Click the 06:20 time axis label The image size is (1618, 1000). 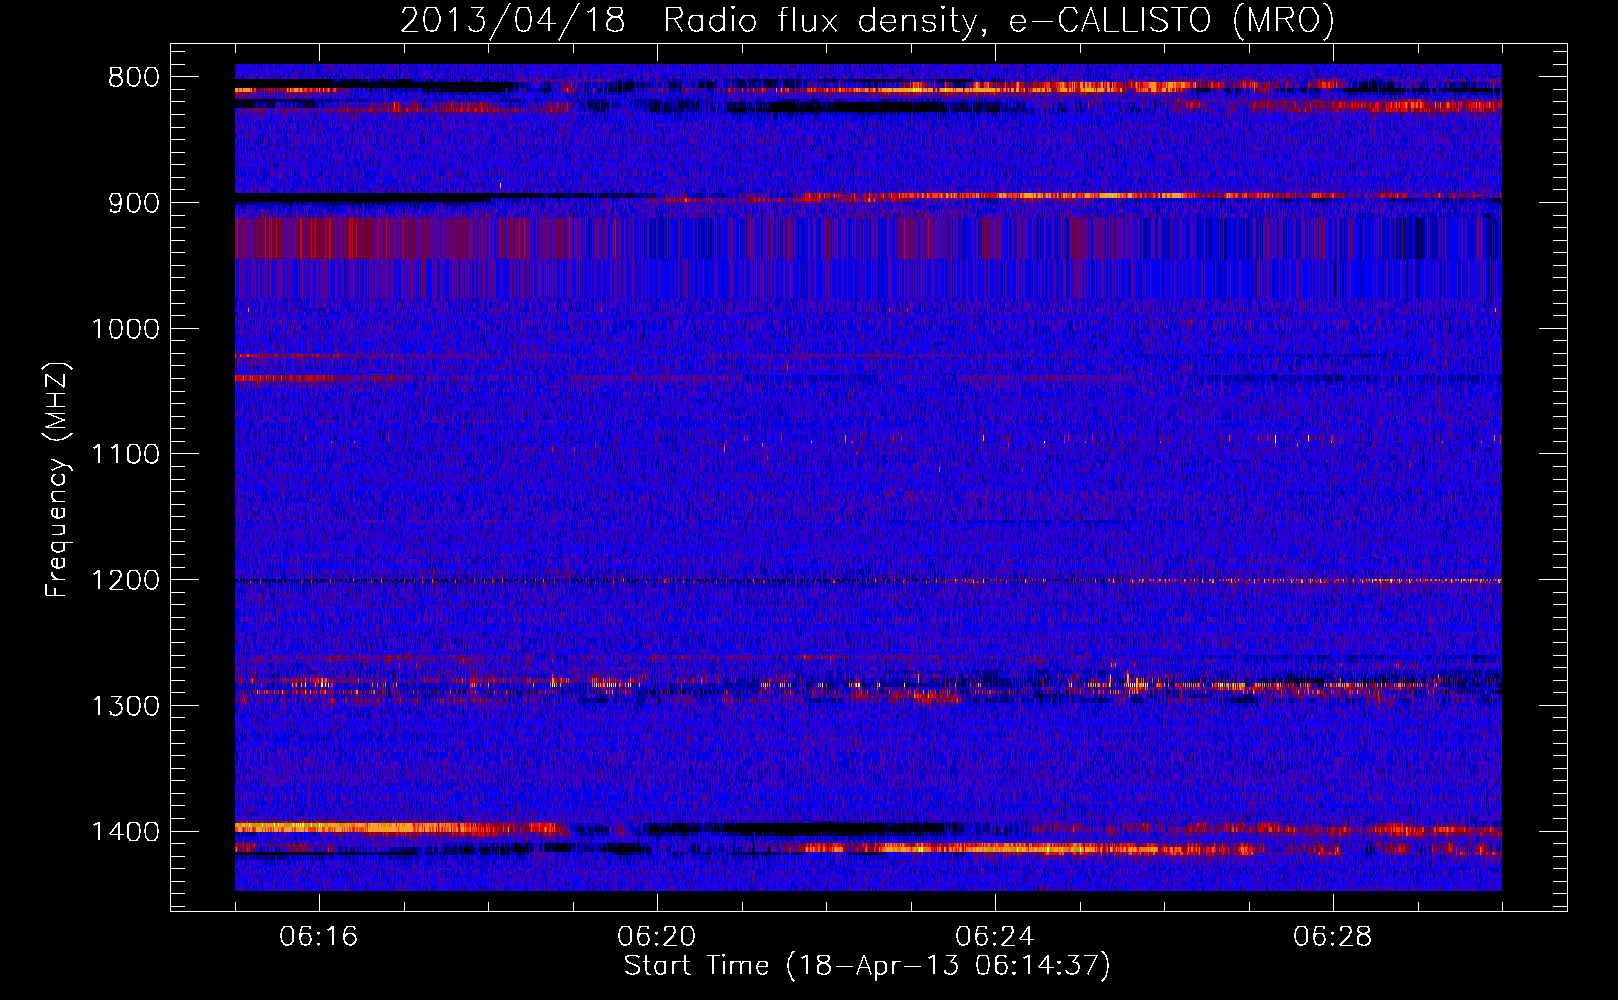pos(657,937)
